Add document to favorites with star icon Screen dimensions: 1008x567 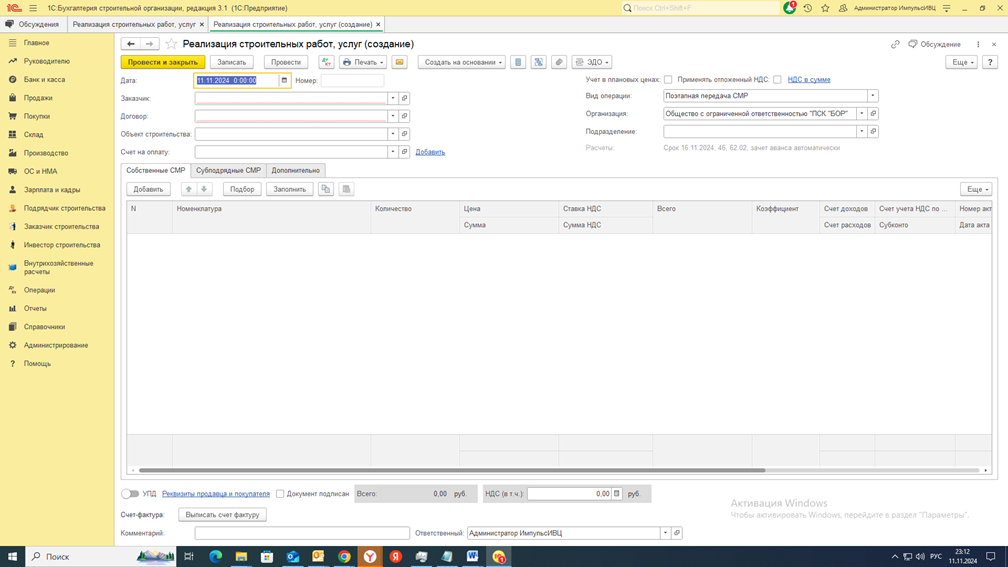tap(171, 44)
